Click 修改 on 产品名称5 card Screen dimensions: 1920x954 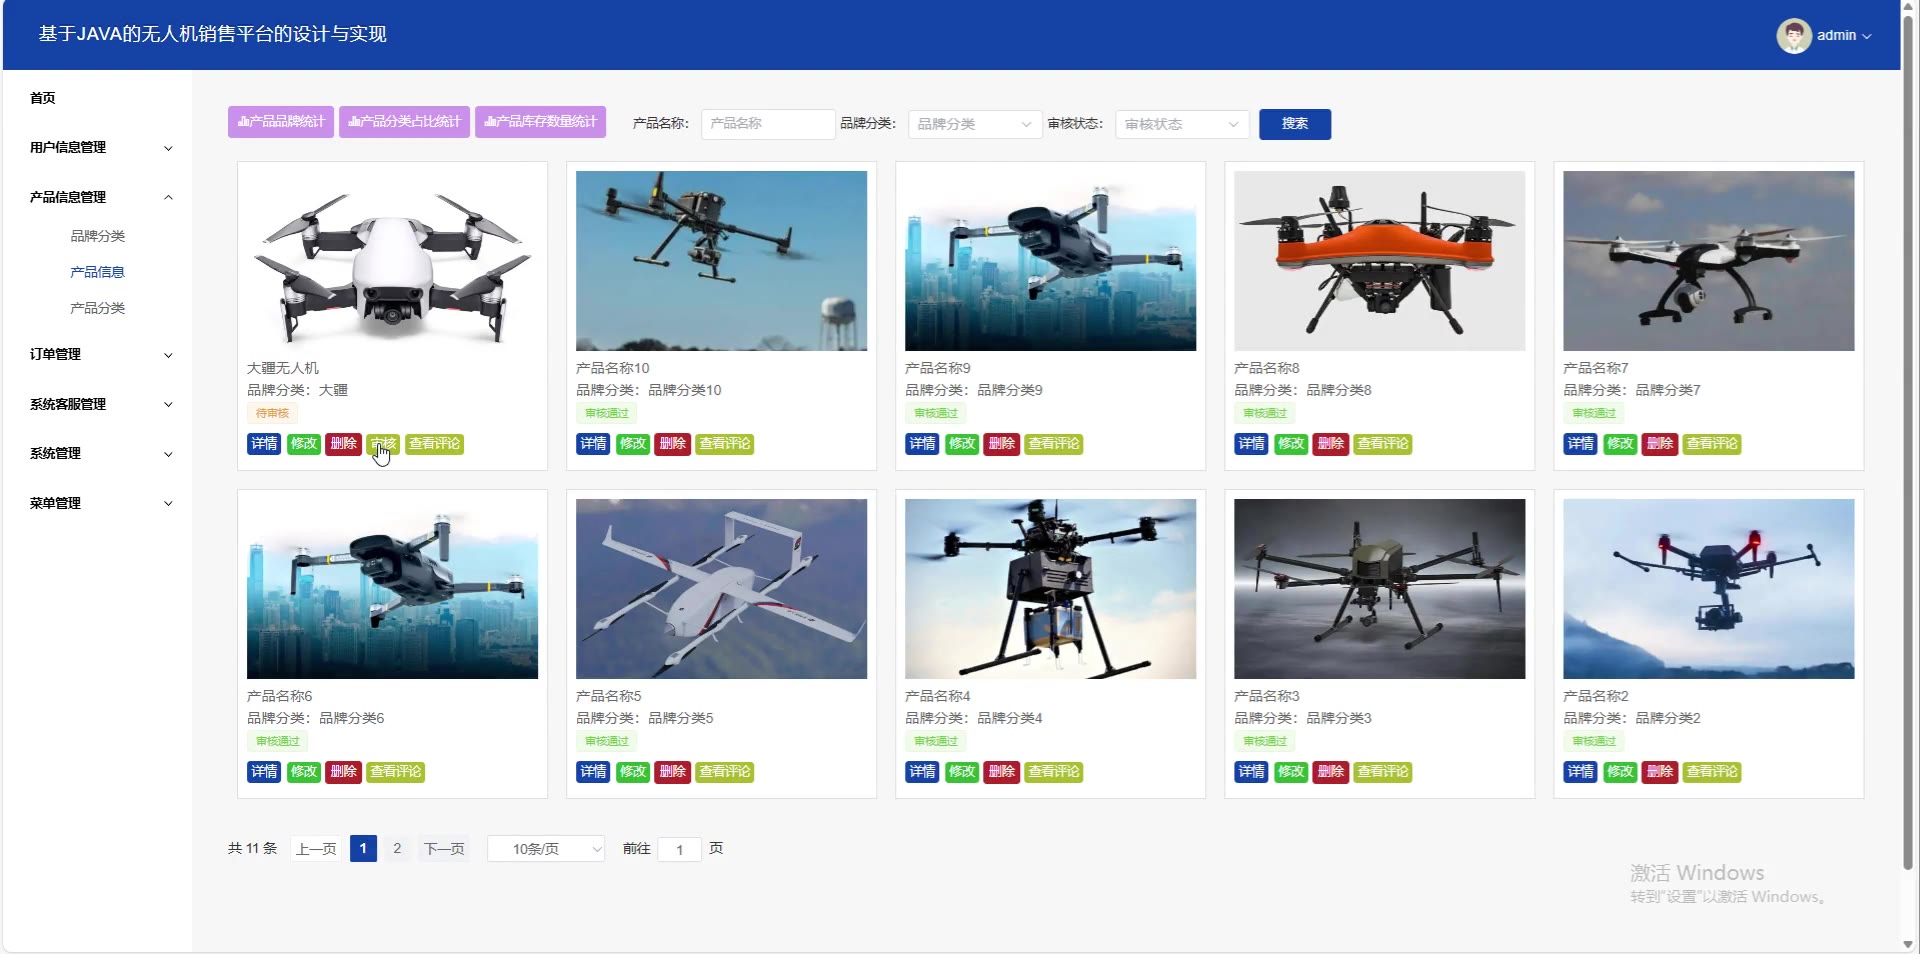tap(633, 772)
